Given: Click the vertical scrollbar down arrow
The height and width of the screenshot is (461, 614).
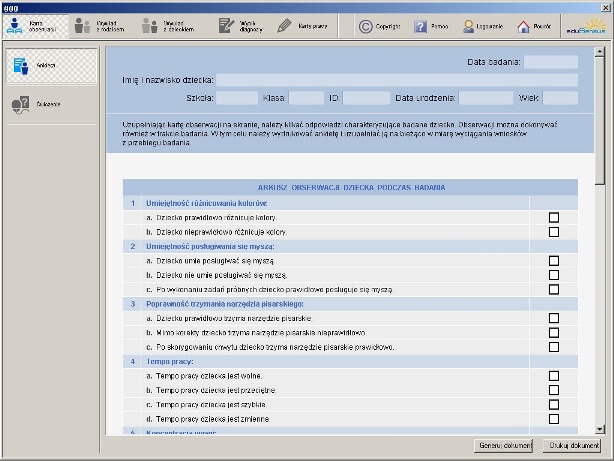Looking at the screenshot, I should [x=600, y=425].
